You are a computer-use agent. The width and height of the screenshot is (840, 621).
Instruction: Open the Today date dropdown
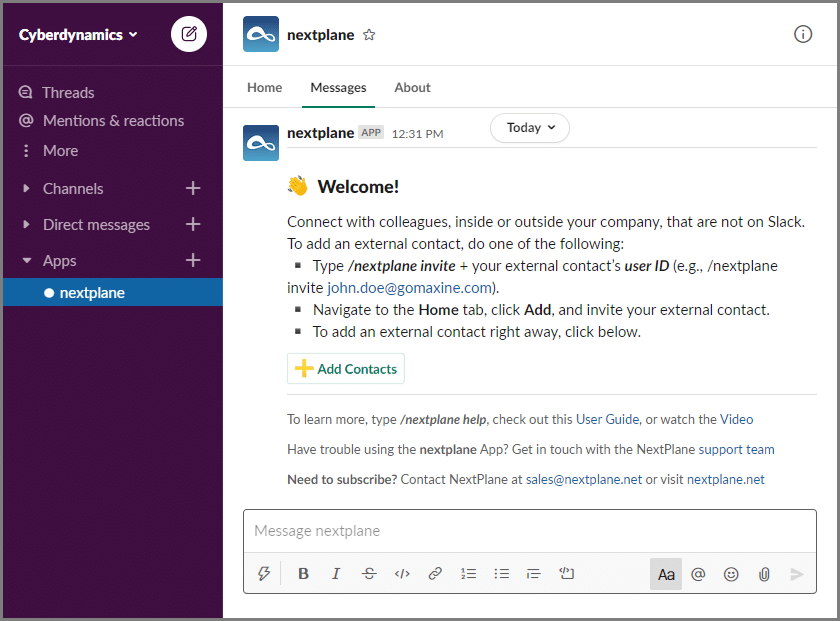pyautogui.click(x=530, y=128)
